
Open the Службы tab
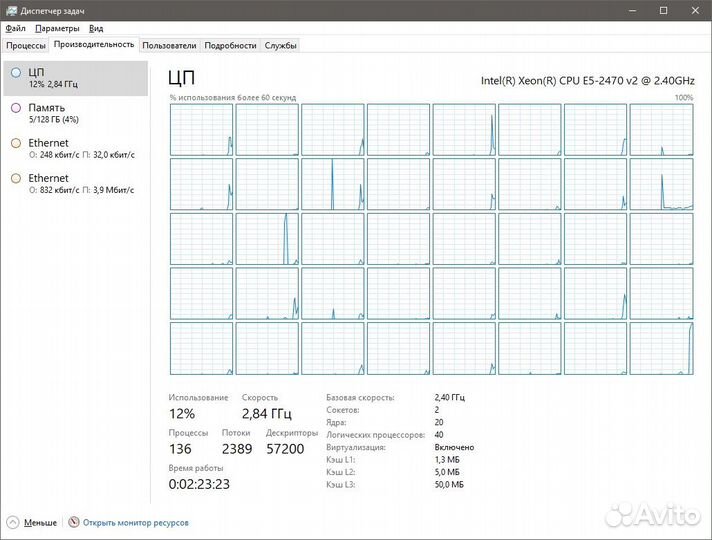click(x=281, y=45)
